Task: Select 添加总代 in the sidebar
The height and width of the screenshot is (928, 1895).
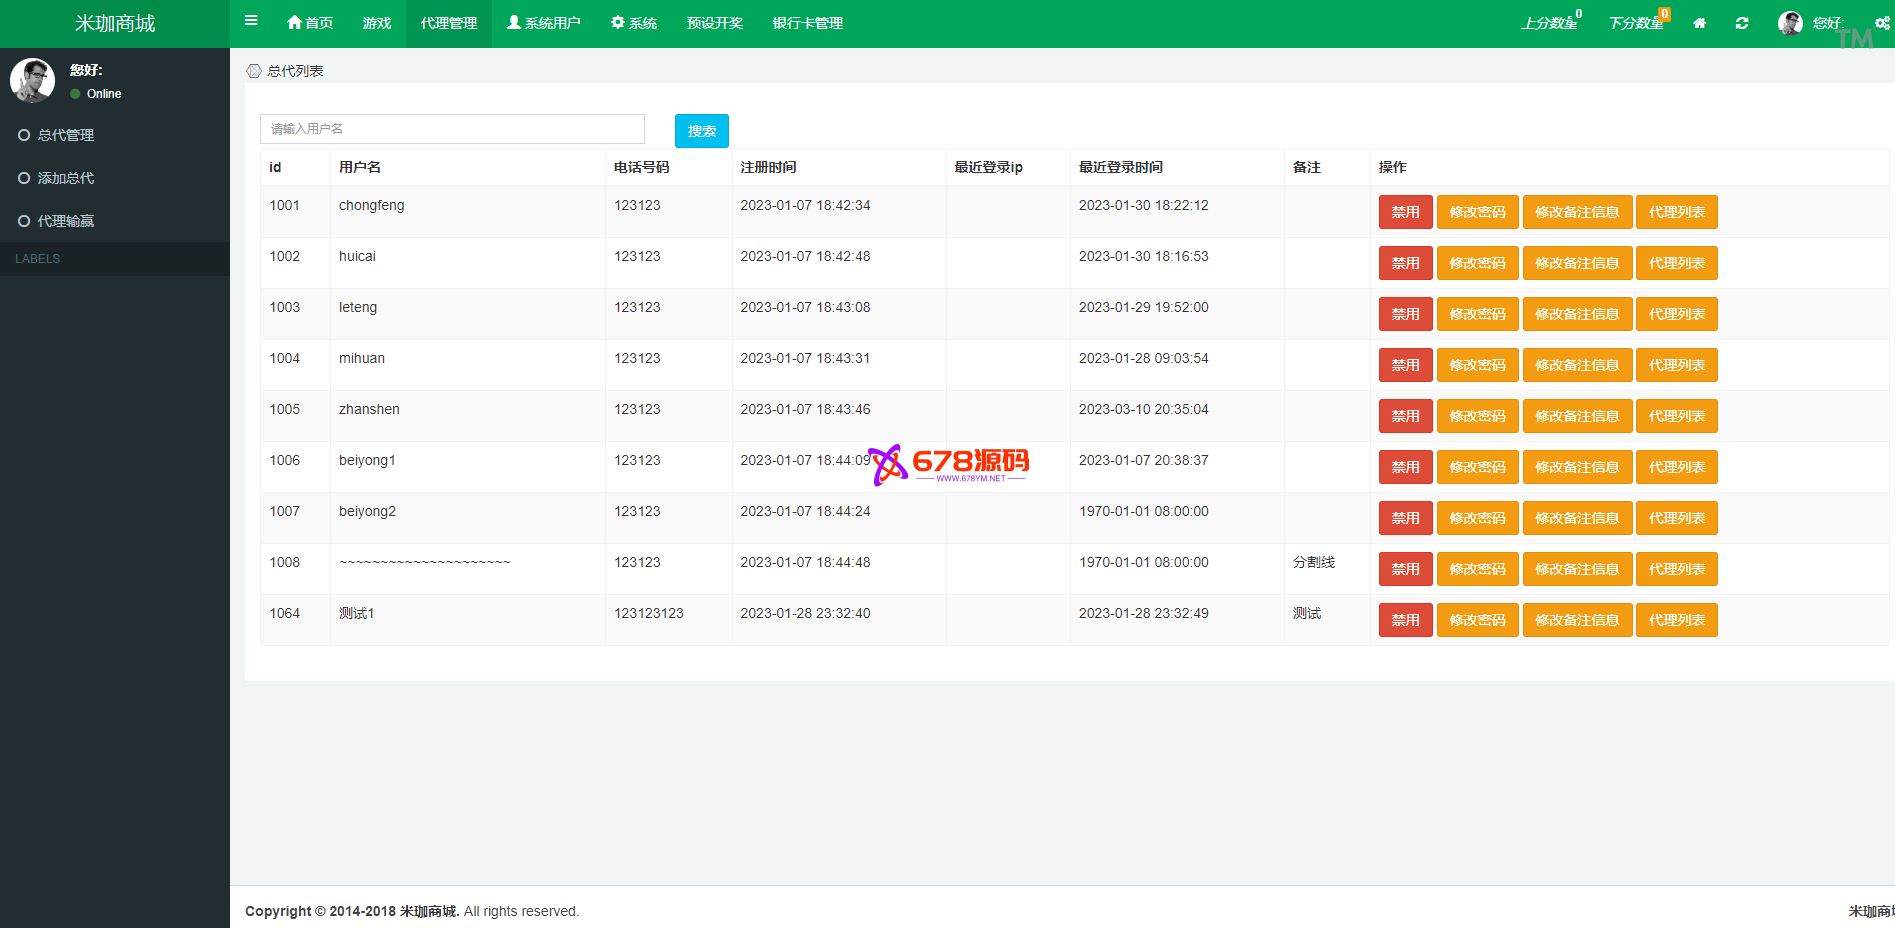Action: coord(66,178)
